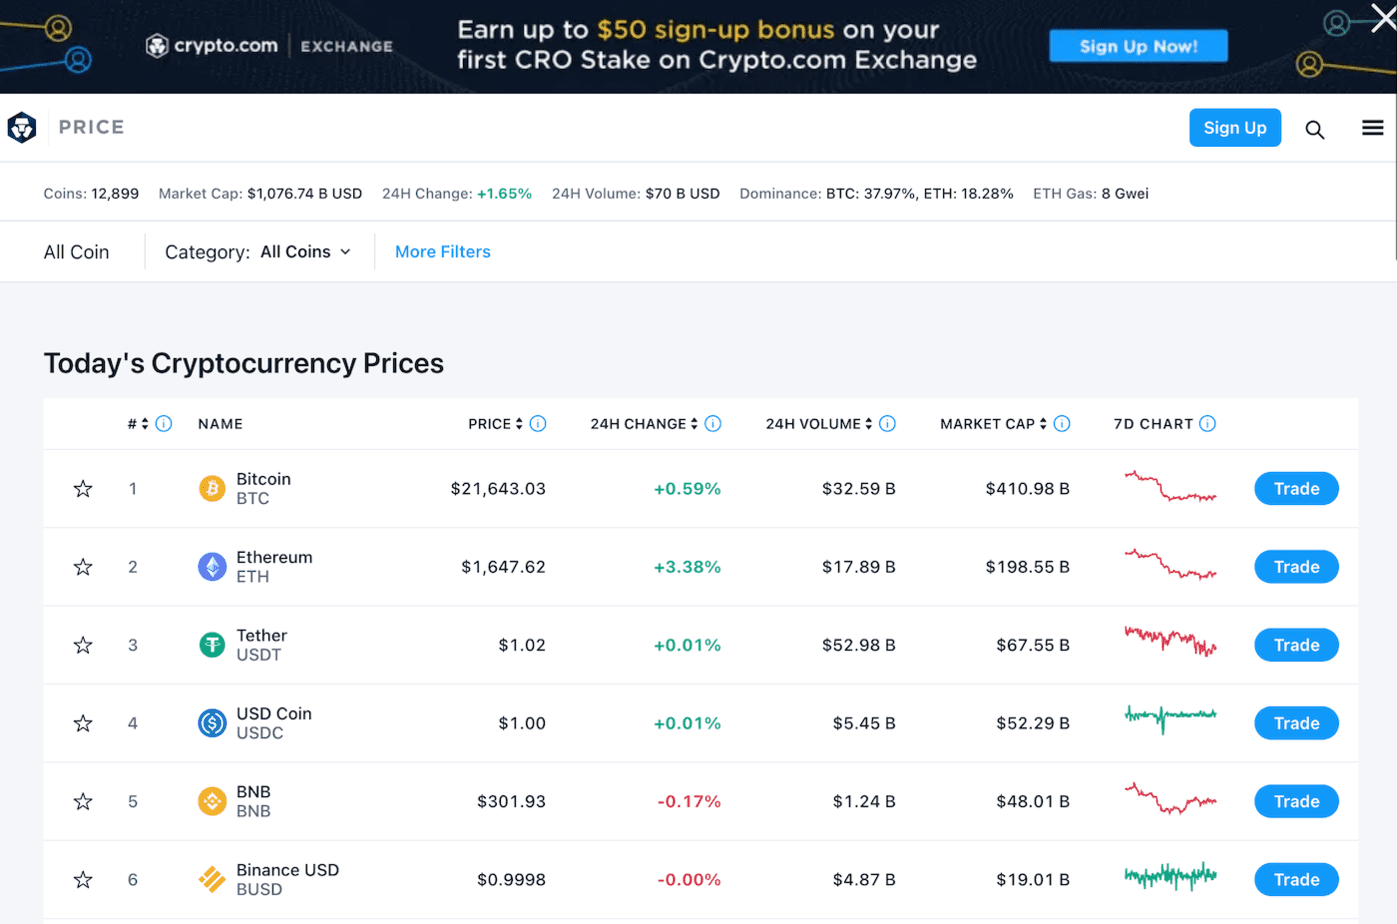1397x924 pixels.
Task: Click Ethereum change +3.38%
Action: click(687, 567)
